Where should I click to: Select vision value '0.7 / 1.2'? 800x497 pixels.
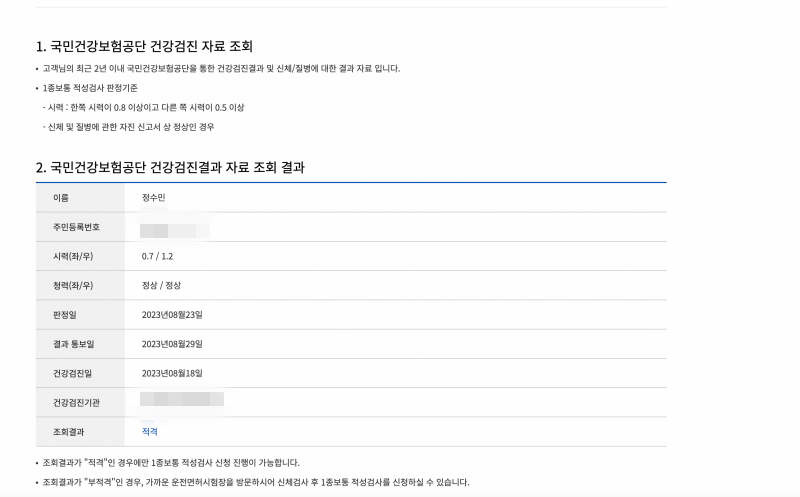157,256
